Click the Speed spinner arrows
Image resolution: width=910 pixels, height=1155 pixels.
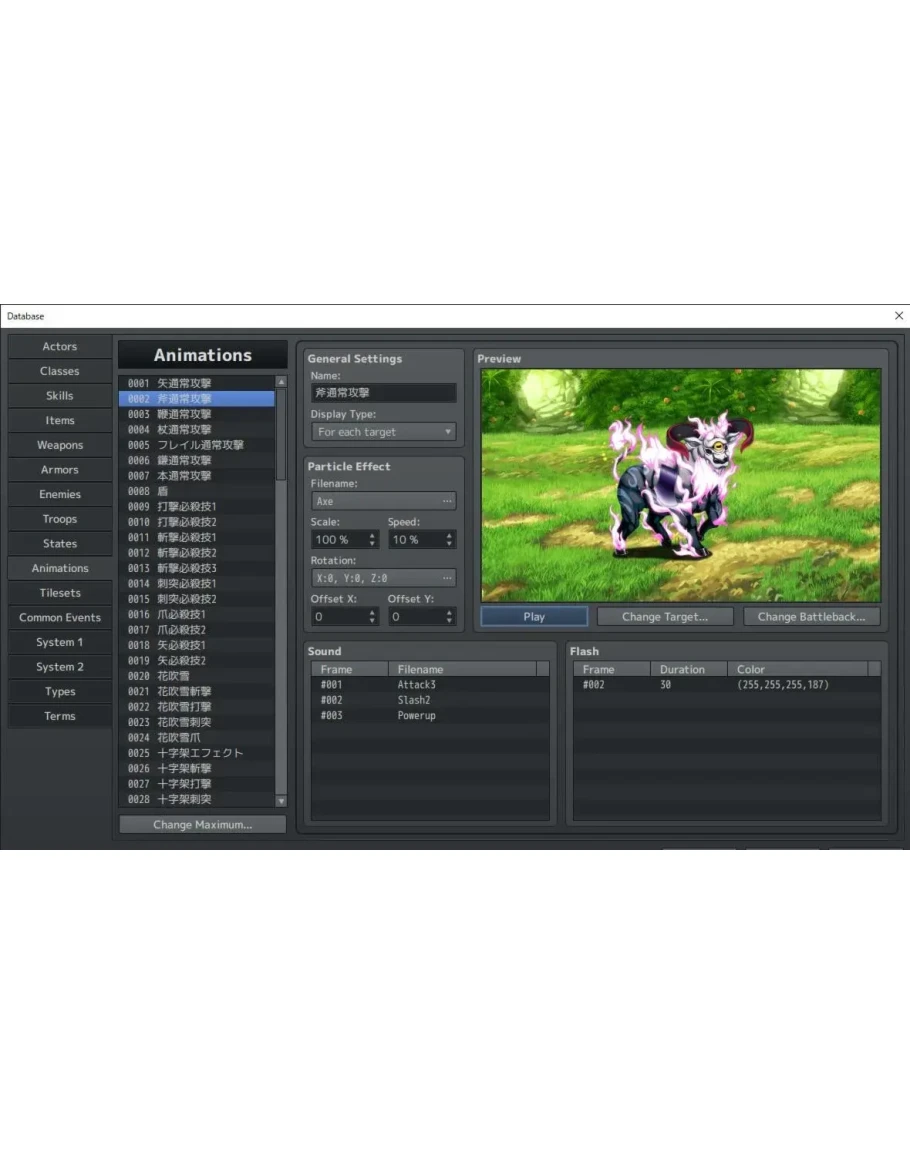pyautogui.click(x=449, y=539)
